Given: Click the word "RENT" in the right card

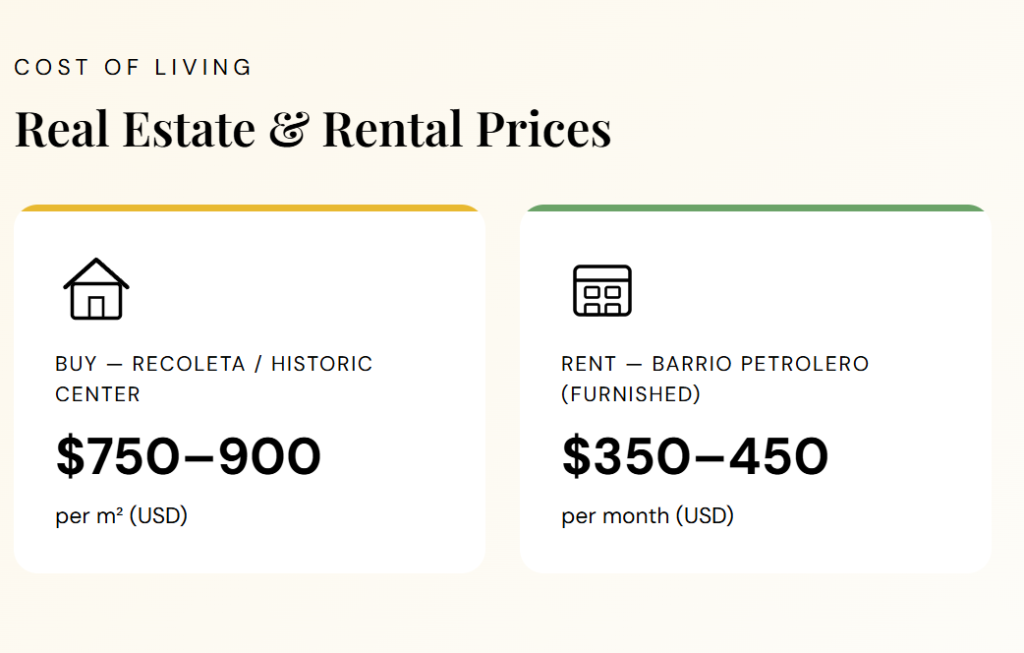Looking at the screenshot, I should tap(588, 364).
